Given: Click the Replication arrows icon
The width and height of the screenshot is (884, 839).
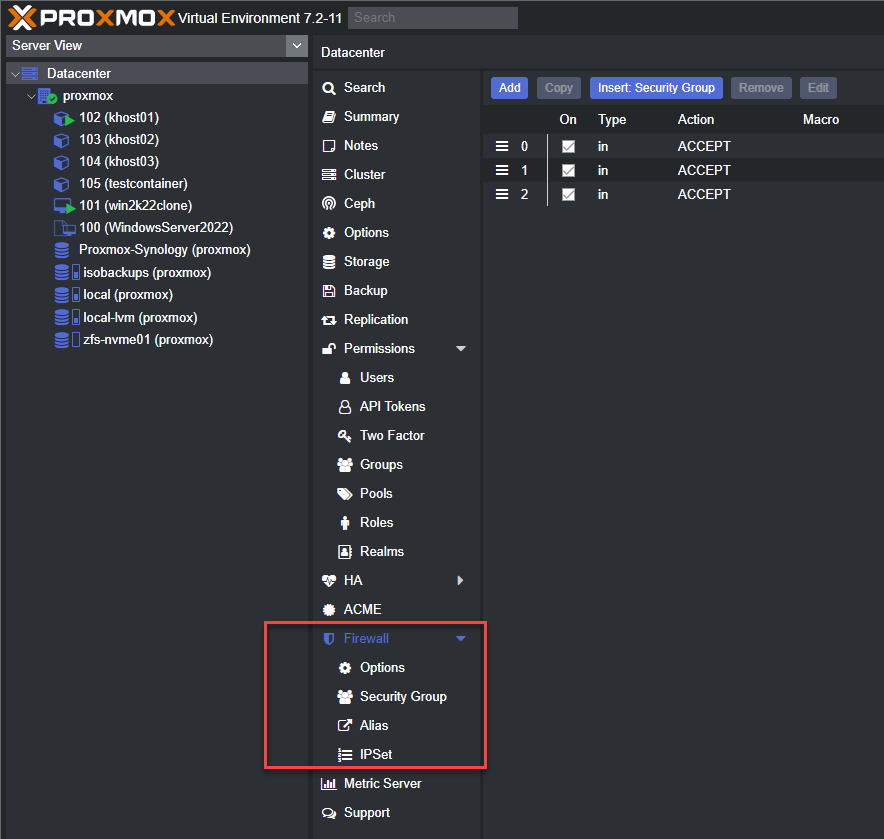Looking at the screenshot, I should click(x=329, y=320).
